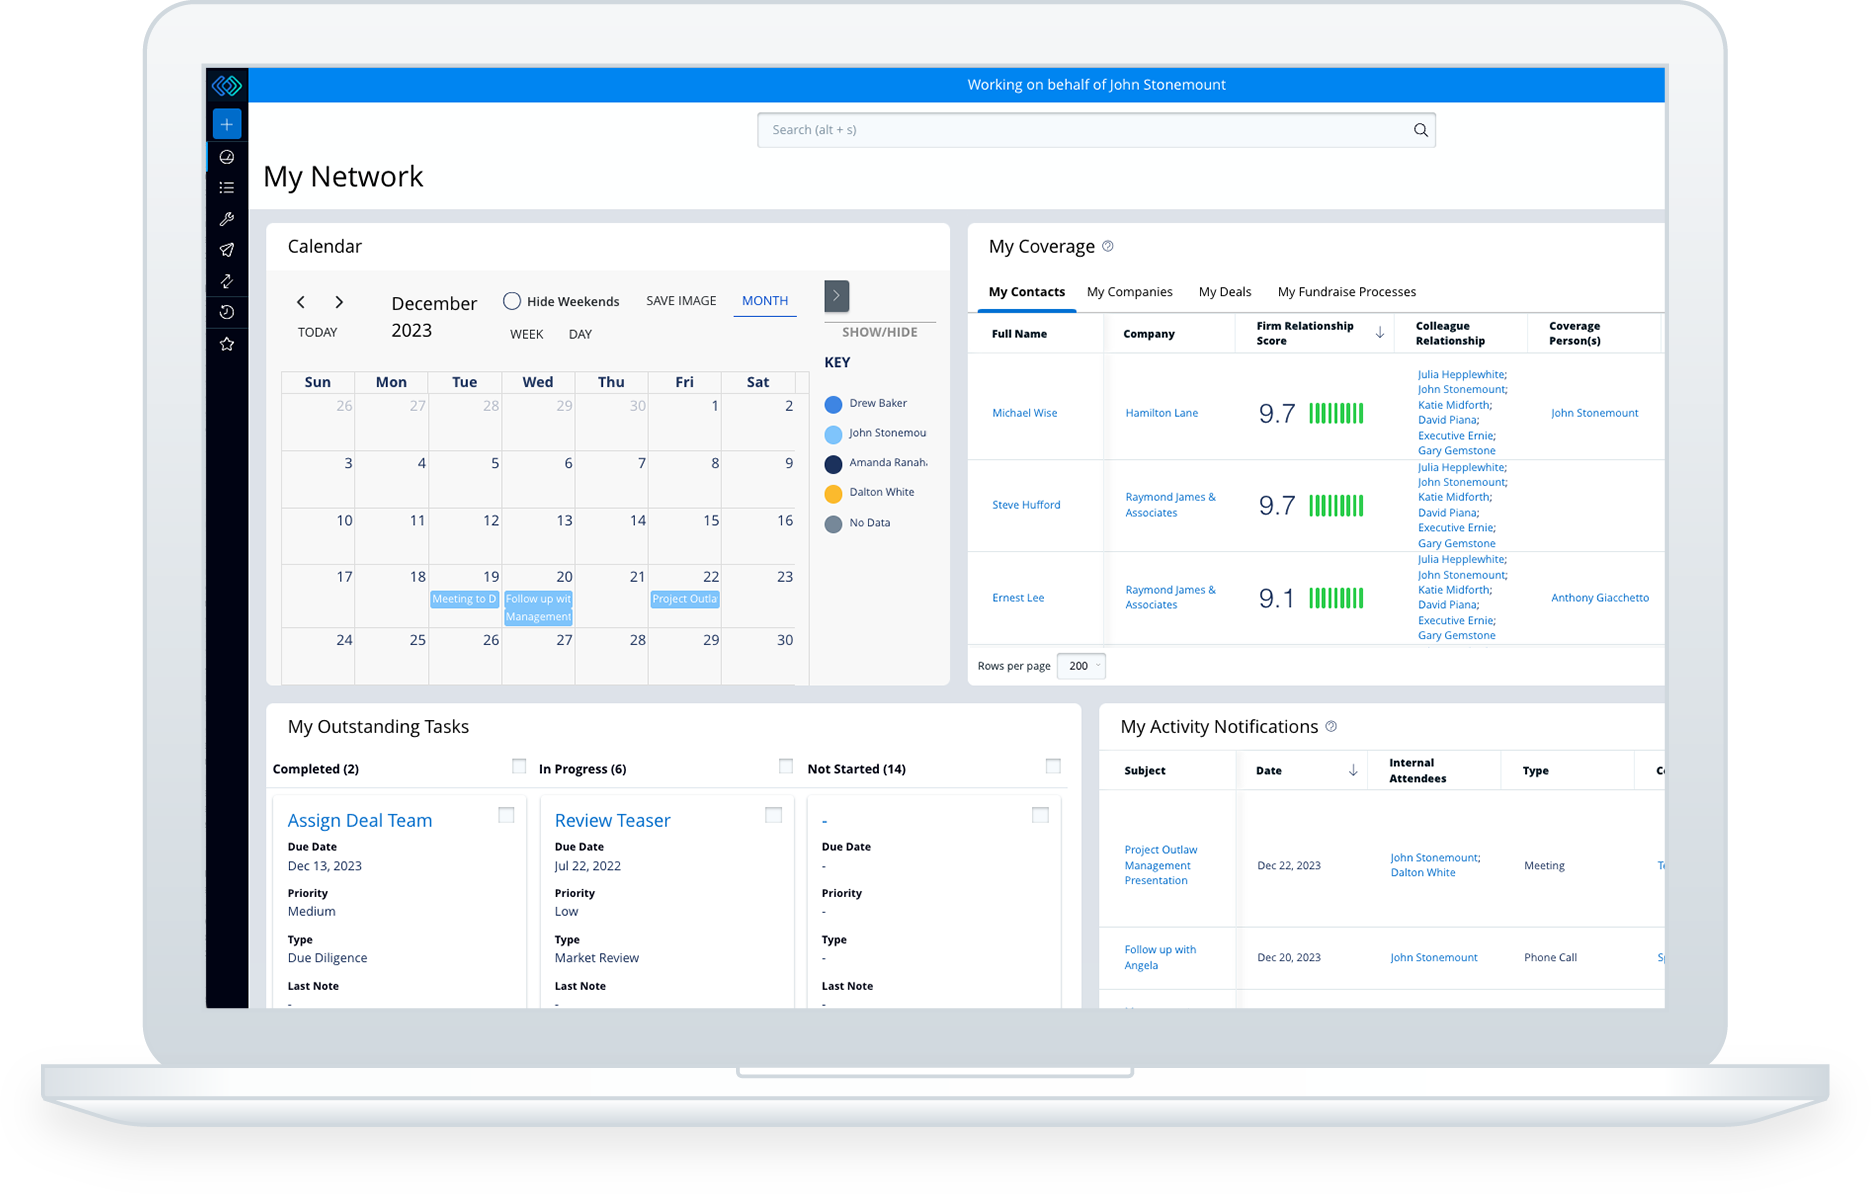This screenshot has width=1871, height=1194.
Task: Open the list view sidebar icon
Action: tap(227, 188)
